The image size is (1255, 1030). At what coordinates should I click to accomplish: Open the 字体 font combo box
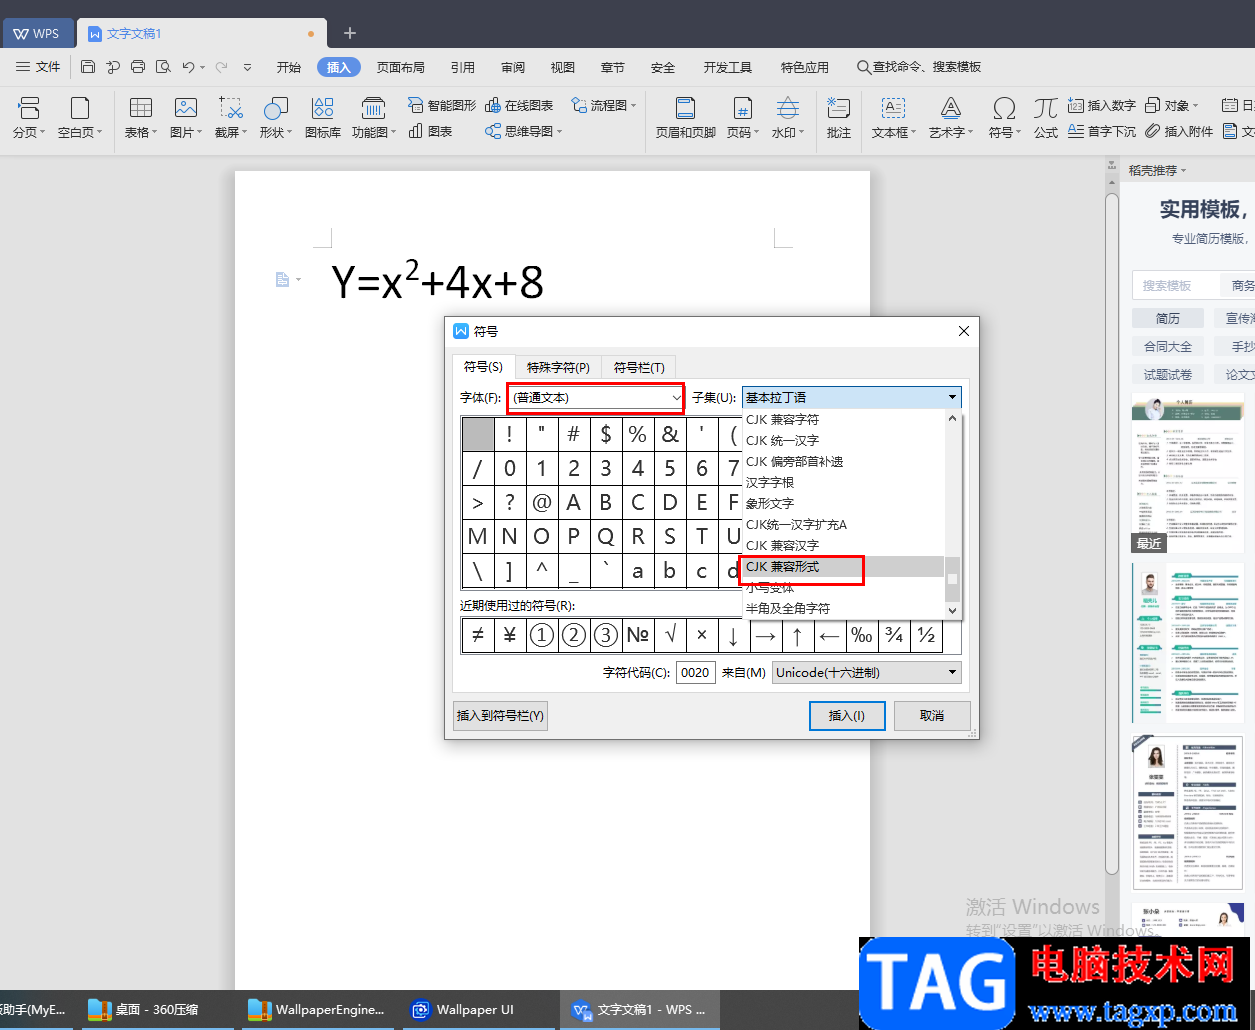pyautogui.click(x=595, y=397)
